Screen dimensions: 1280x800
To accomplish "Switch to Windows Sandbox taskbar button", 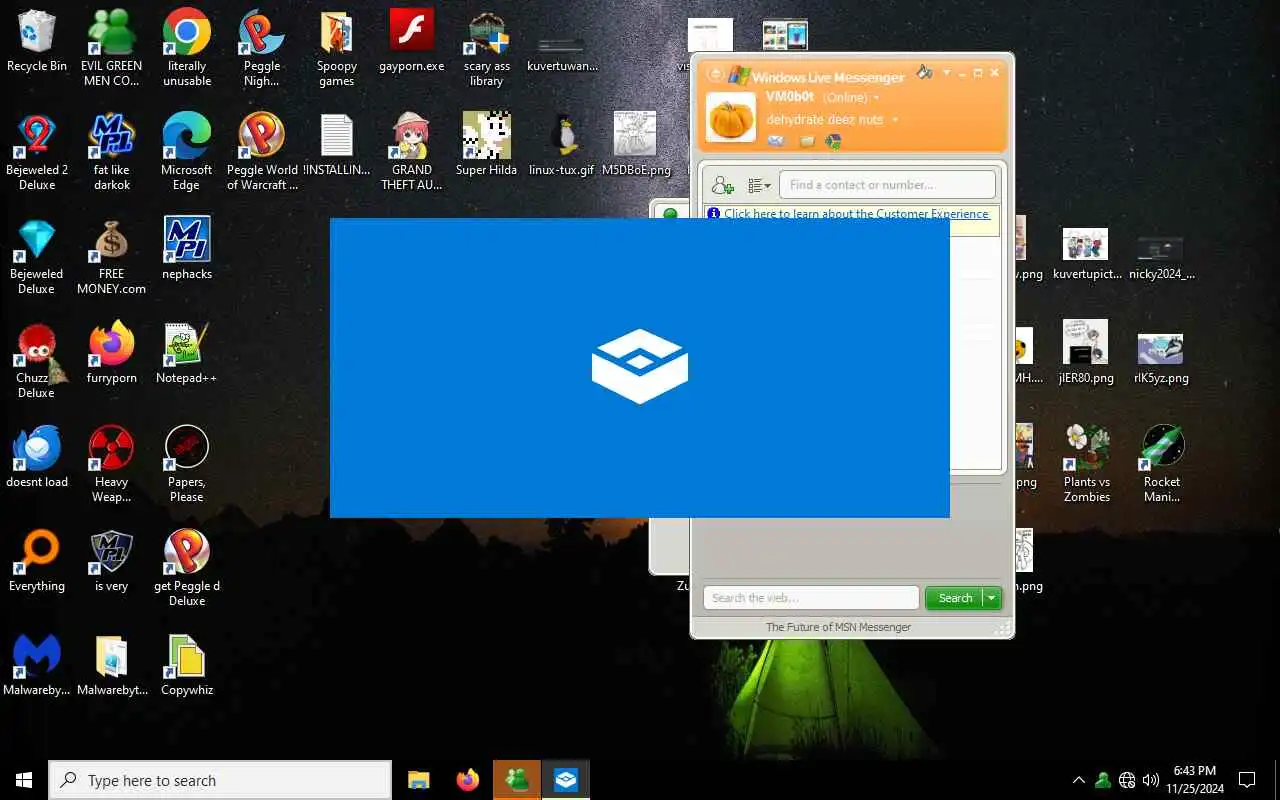I will [566, 780].
